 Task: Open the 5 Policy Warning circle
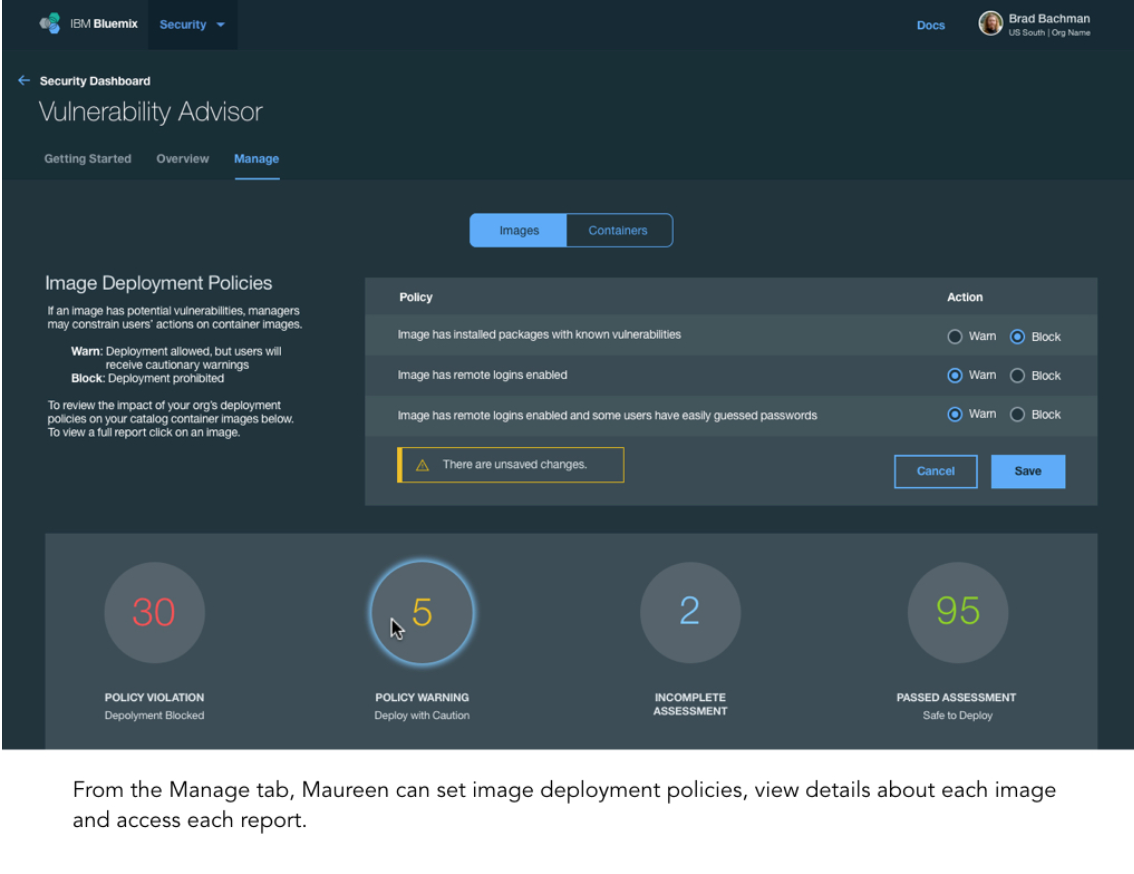pos(422,612)
